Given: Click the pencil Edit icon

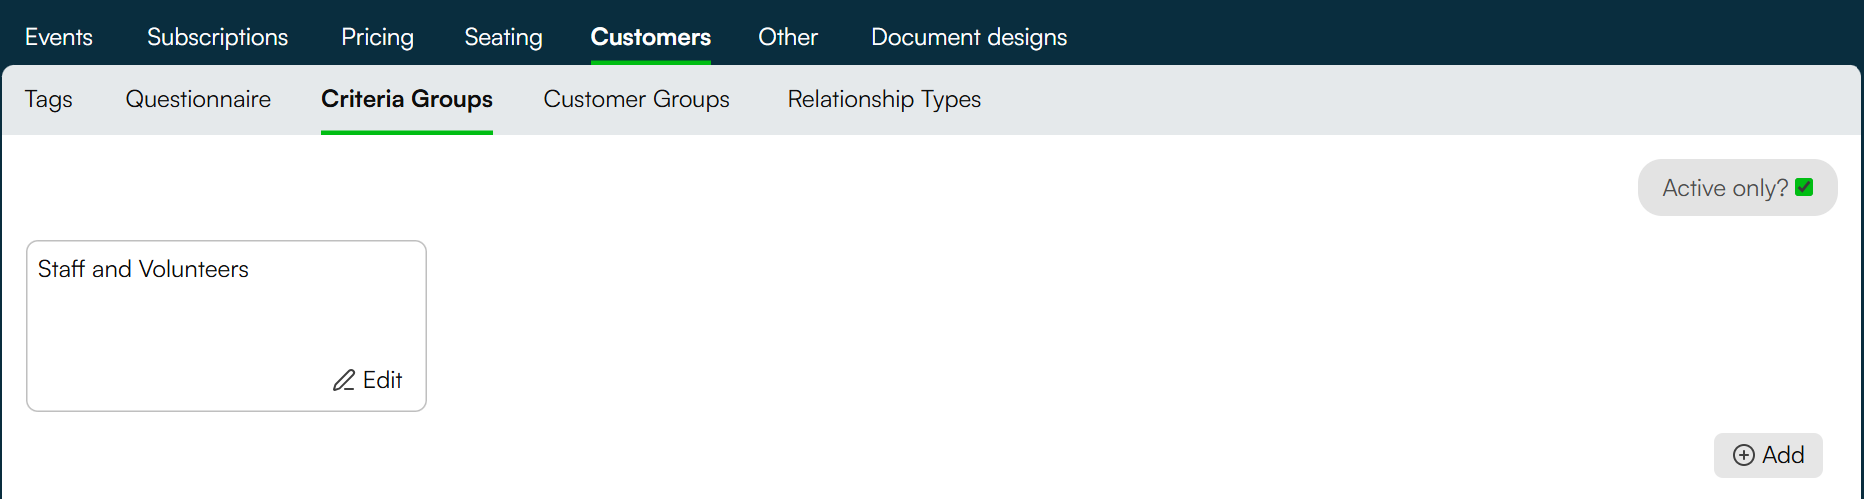Looking at the screenshot, I should [344, 380].
